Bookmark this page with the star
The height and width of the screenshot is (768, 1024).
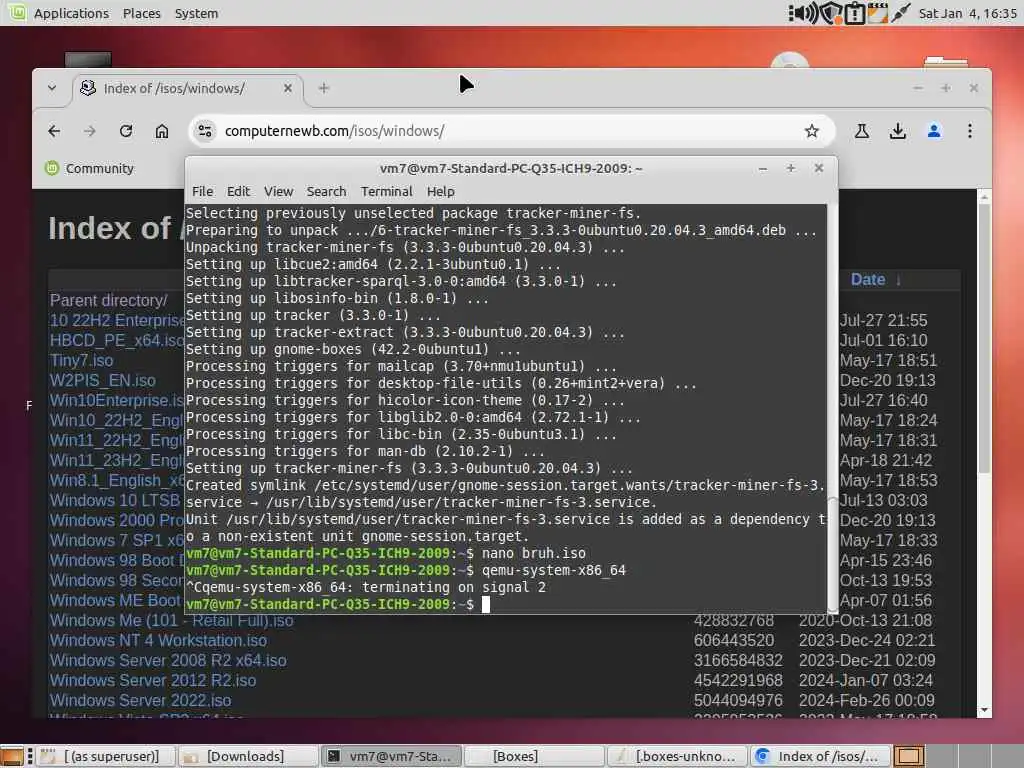[812, 131]
